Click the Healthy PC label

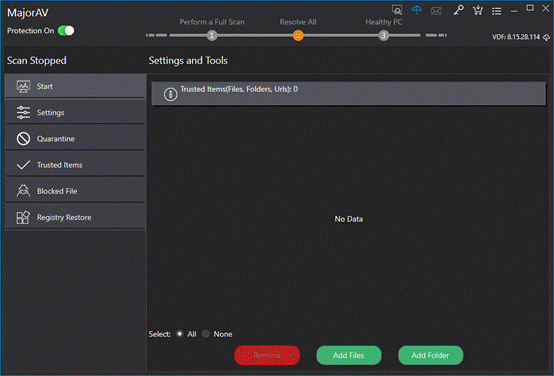click(384, 22)
